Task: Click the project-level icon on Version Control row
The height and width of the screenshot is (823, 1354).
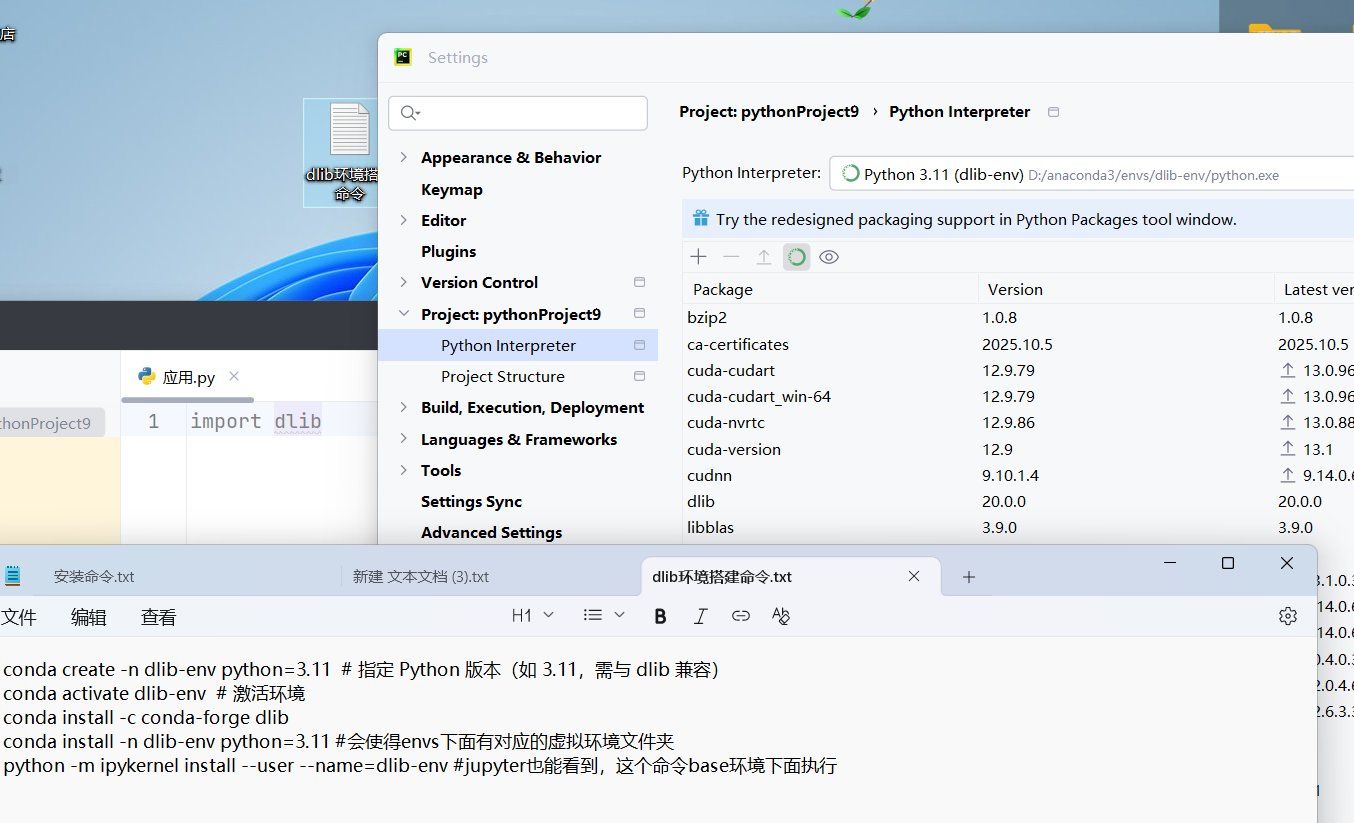Action: 640,282
